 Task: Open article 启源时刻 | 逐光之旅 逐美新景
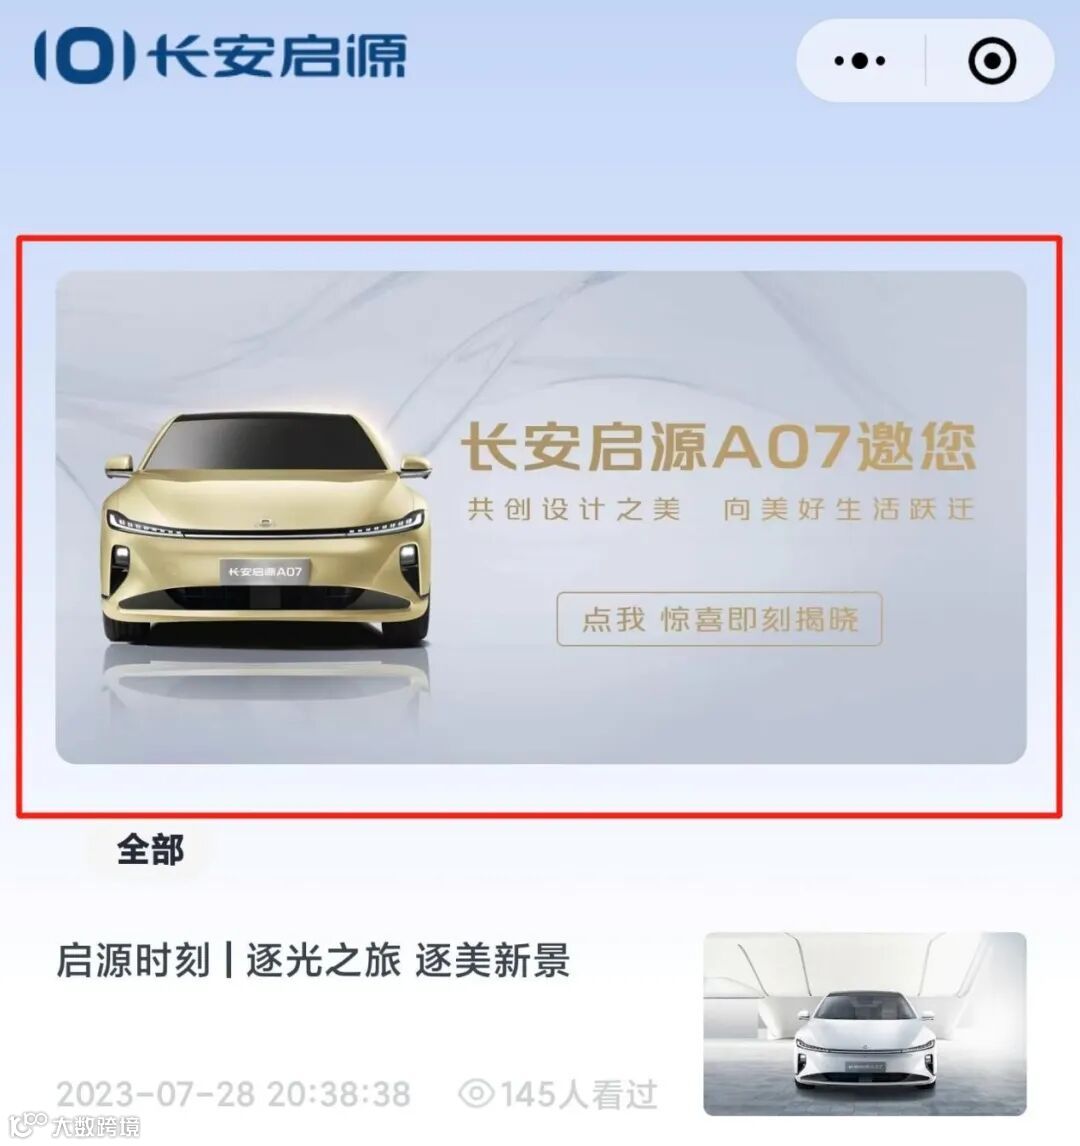click(313, 960)
